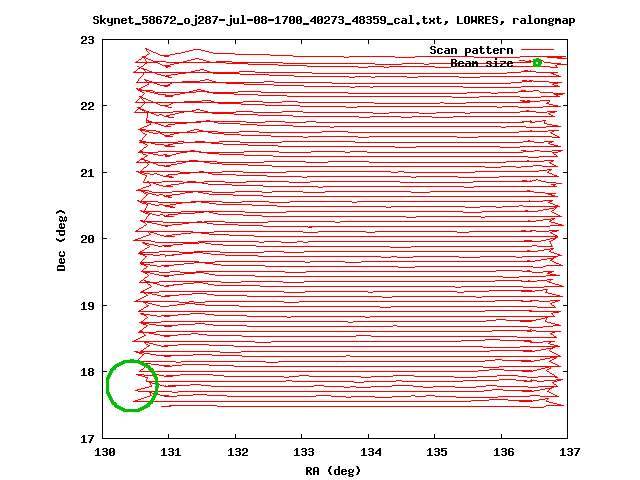
Task: Click the y-axis tick label 23
Action: point(87,40)
